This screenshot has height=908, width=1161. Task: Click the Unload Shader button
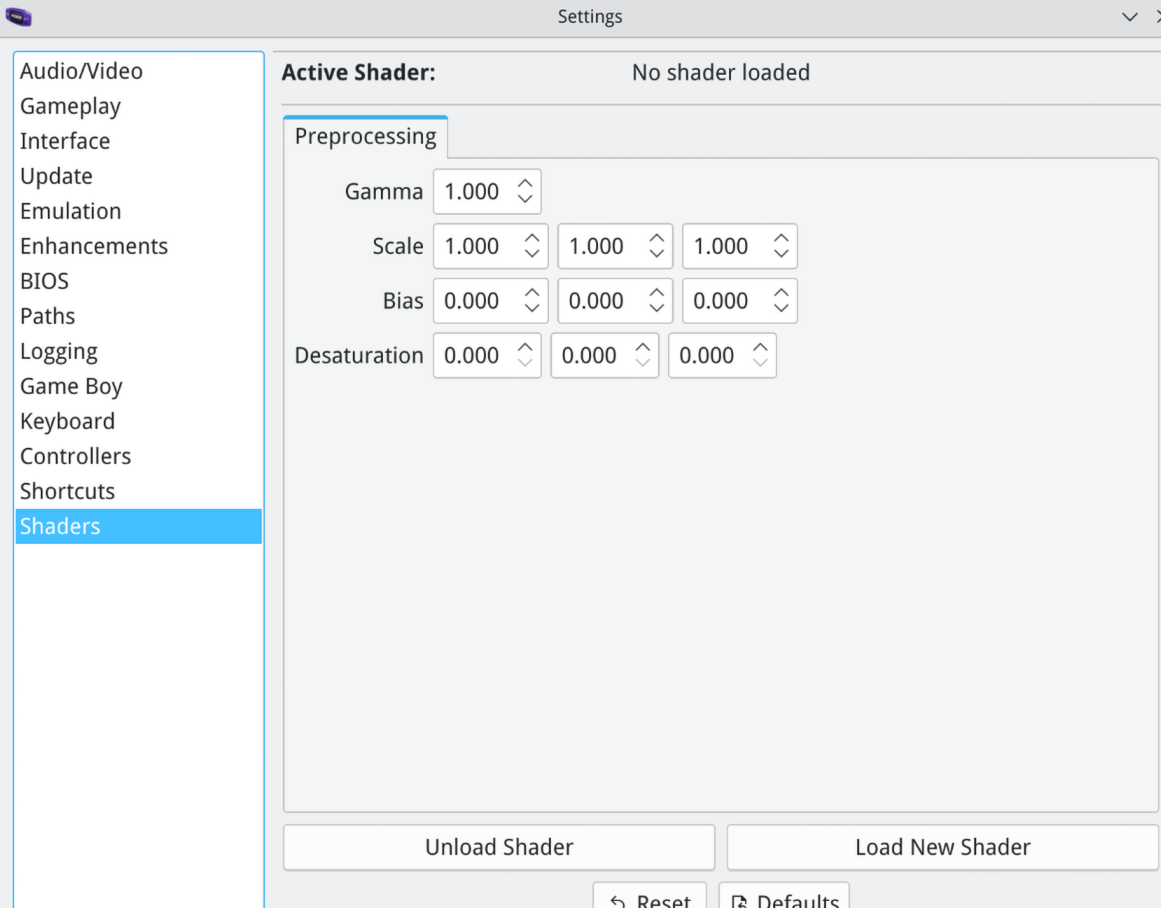point(499,847)
